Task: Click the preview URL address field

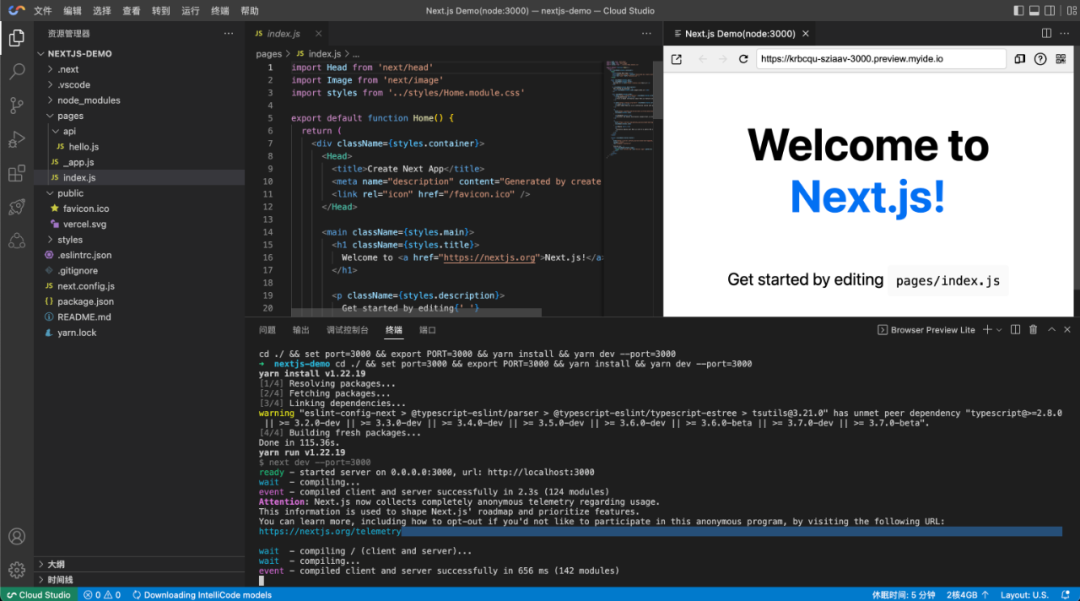Action: [881, 59]
